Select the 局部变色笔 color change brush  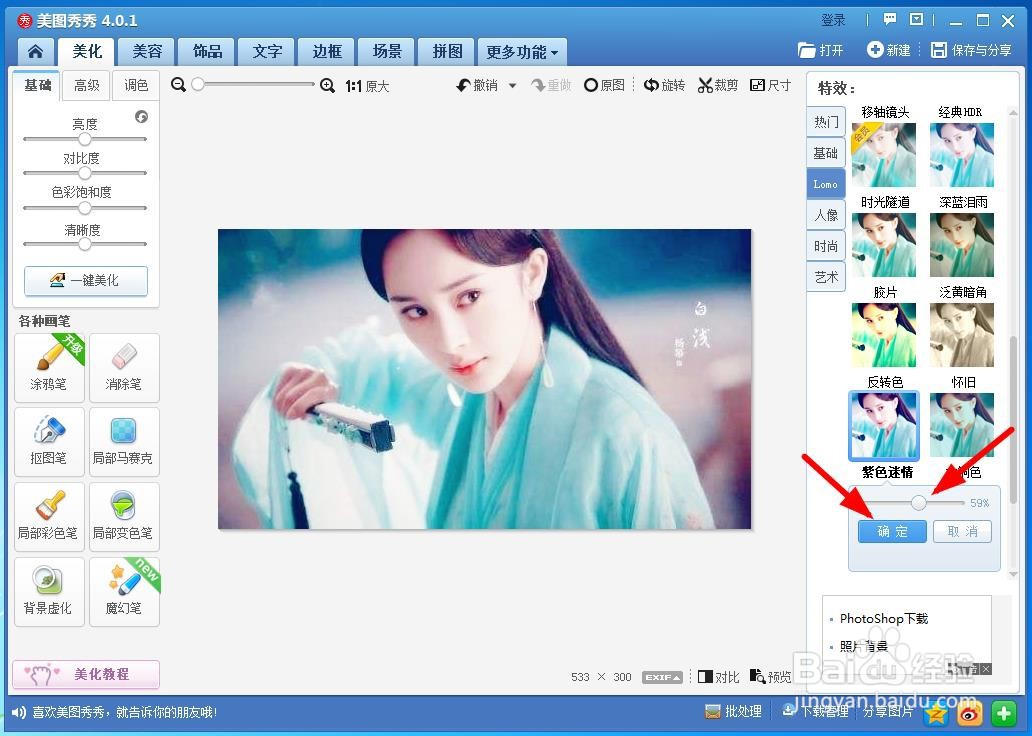(x=124, y=517)
